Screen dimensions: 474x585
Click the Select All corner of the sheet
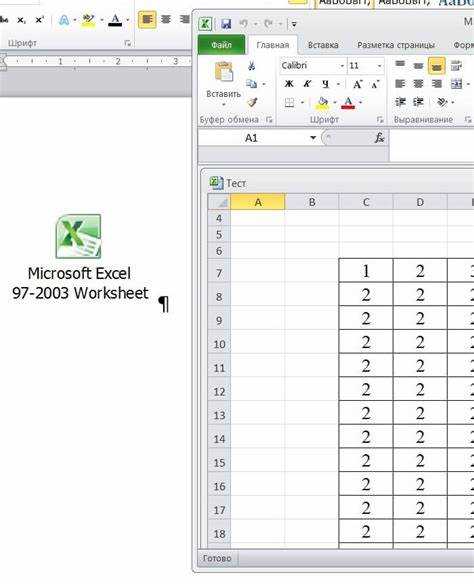point(219,202)
